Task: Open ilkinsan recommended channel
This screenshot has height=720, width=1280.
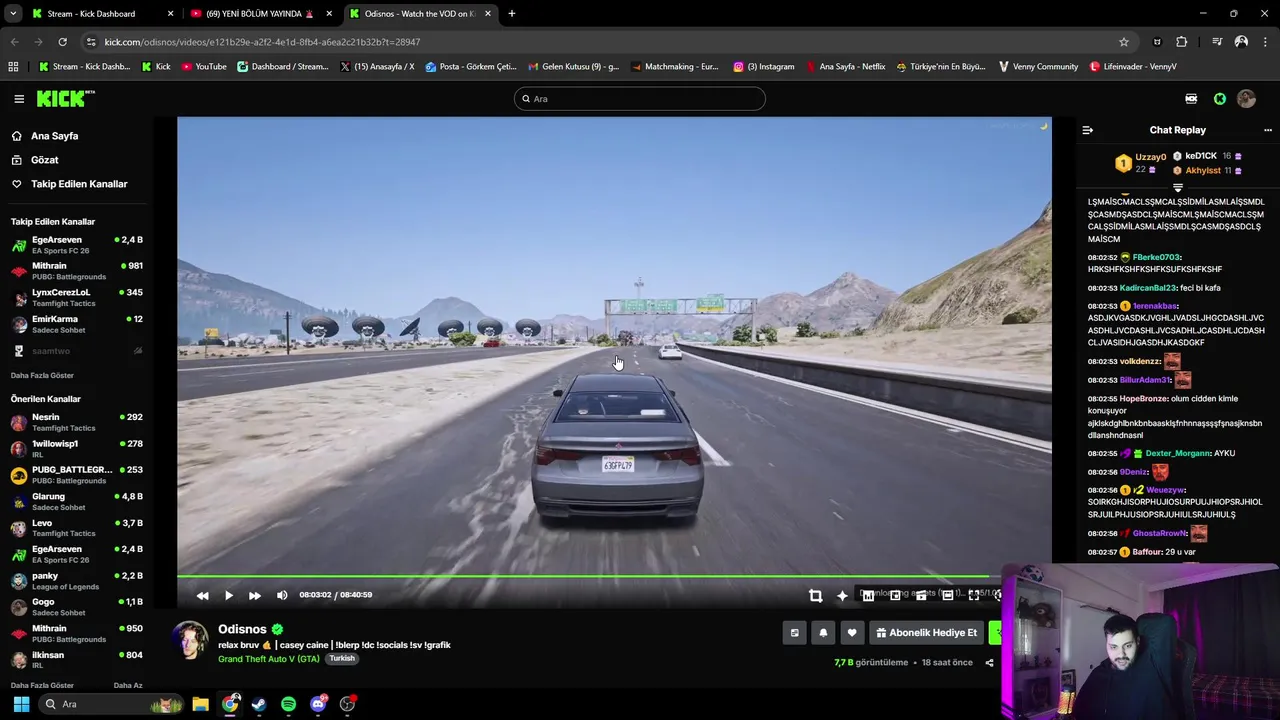Action: pyautogui.click(x=76, y=660)
